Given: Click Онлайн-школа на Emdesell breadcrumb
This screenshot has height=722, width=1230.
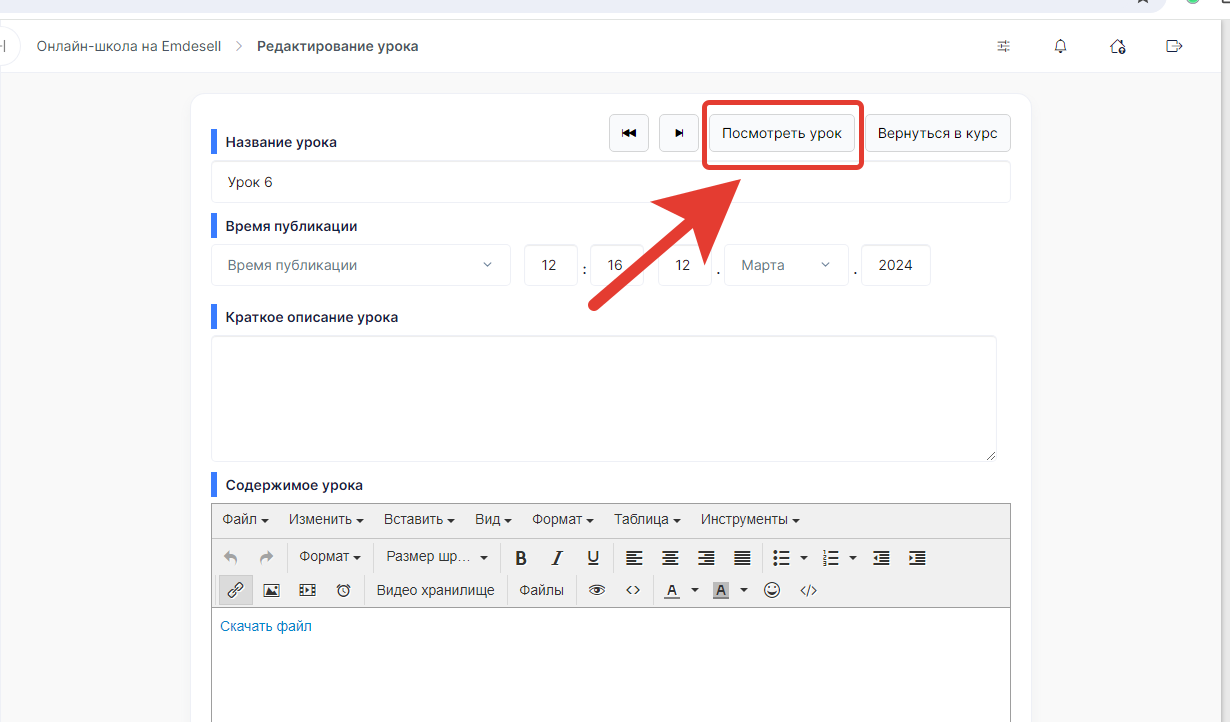Looking at the screenshot, I should point(128,46).
